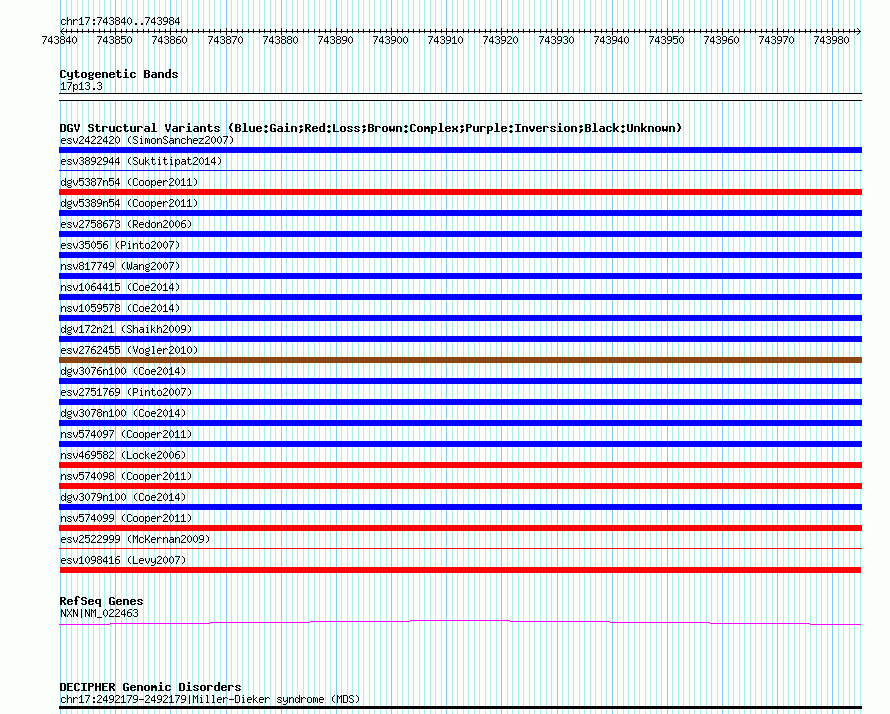Viewport: 890px width, 714px height.
Task: Select ruler position 743970
Action: coord(776,40)
